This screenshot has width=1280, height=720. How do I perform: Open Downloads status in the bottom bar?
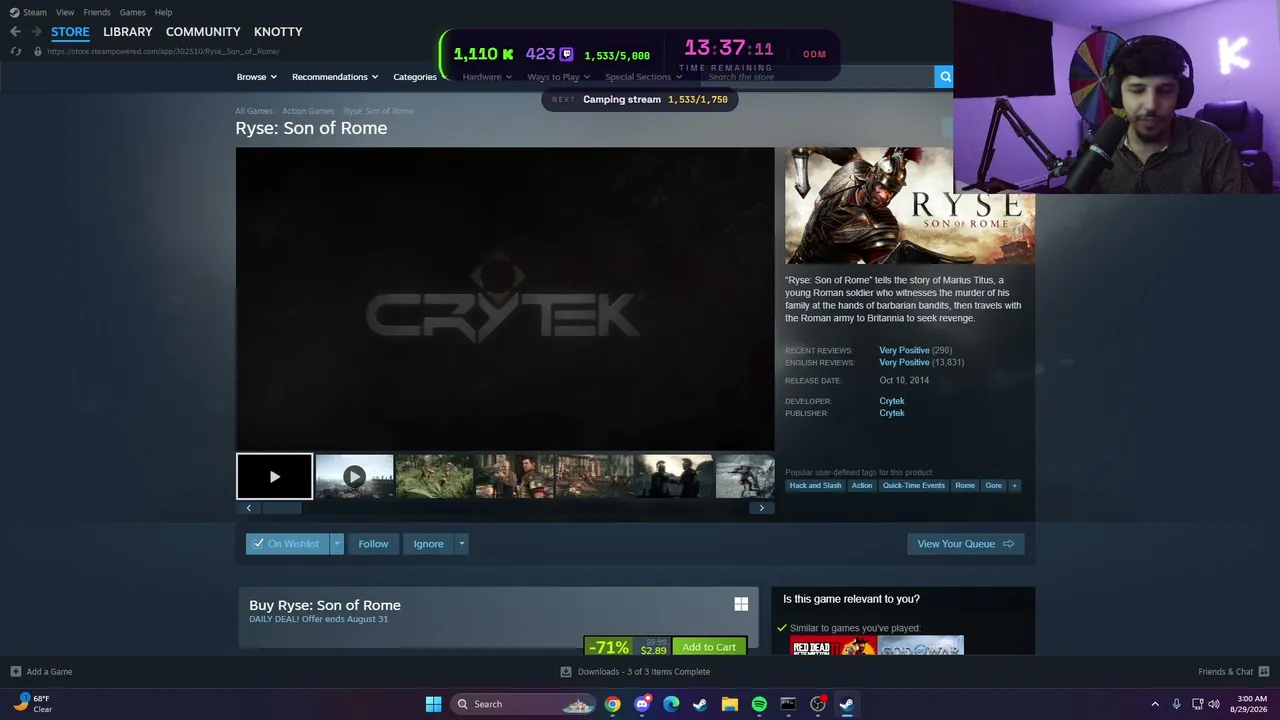point(635,672)
